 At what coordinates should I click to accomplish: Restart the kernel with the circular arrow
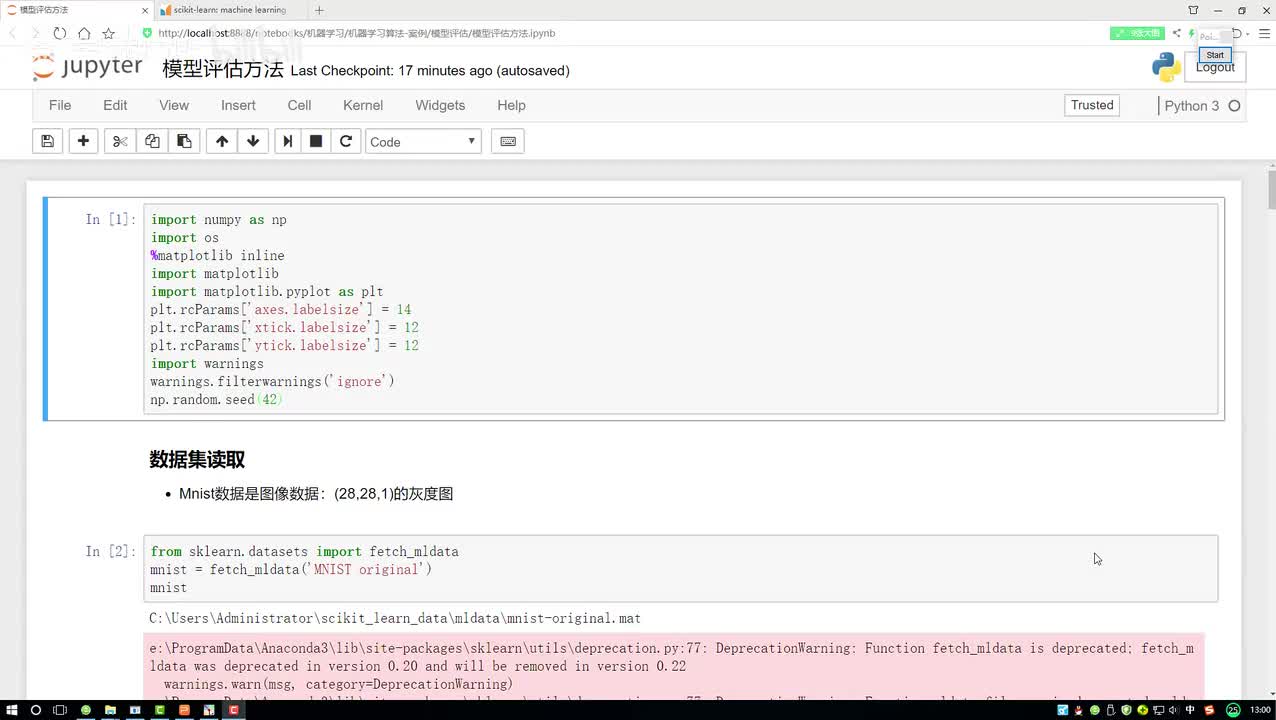coord(346,142)
